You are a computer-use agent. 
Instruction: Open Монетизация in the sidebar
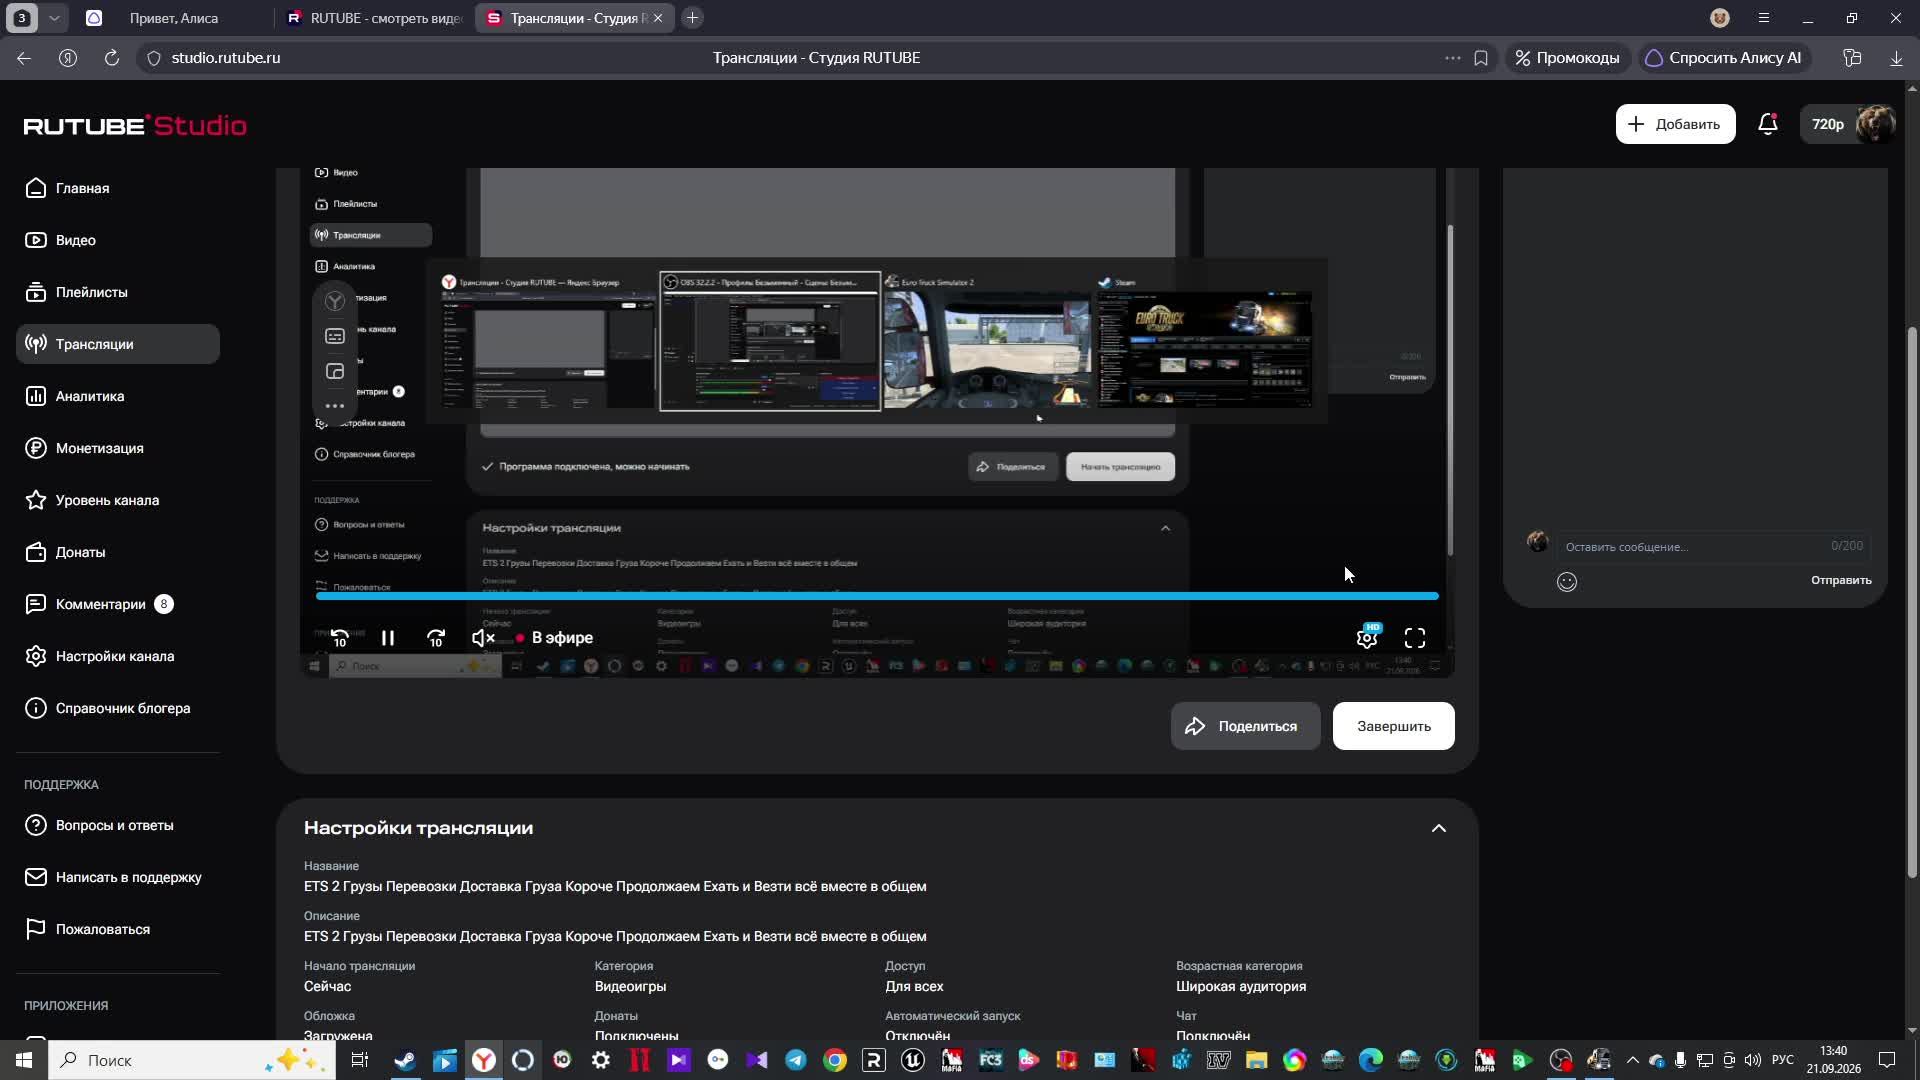[85, 448]
